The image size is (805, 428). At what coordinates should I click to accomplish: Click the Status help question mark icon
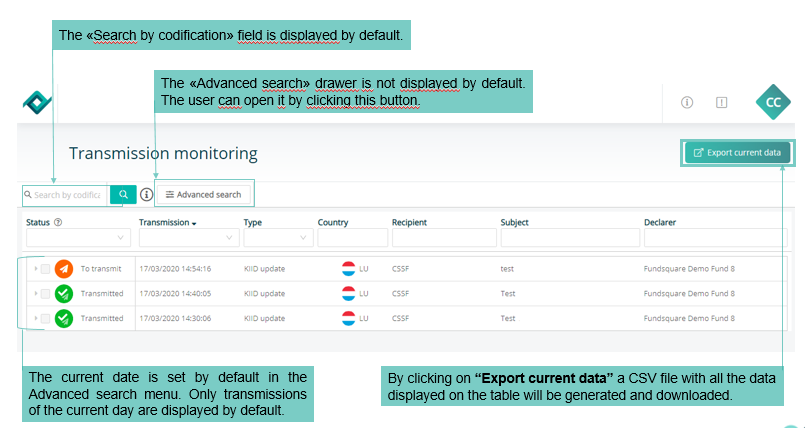[x=58, y=223]
